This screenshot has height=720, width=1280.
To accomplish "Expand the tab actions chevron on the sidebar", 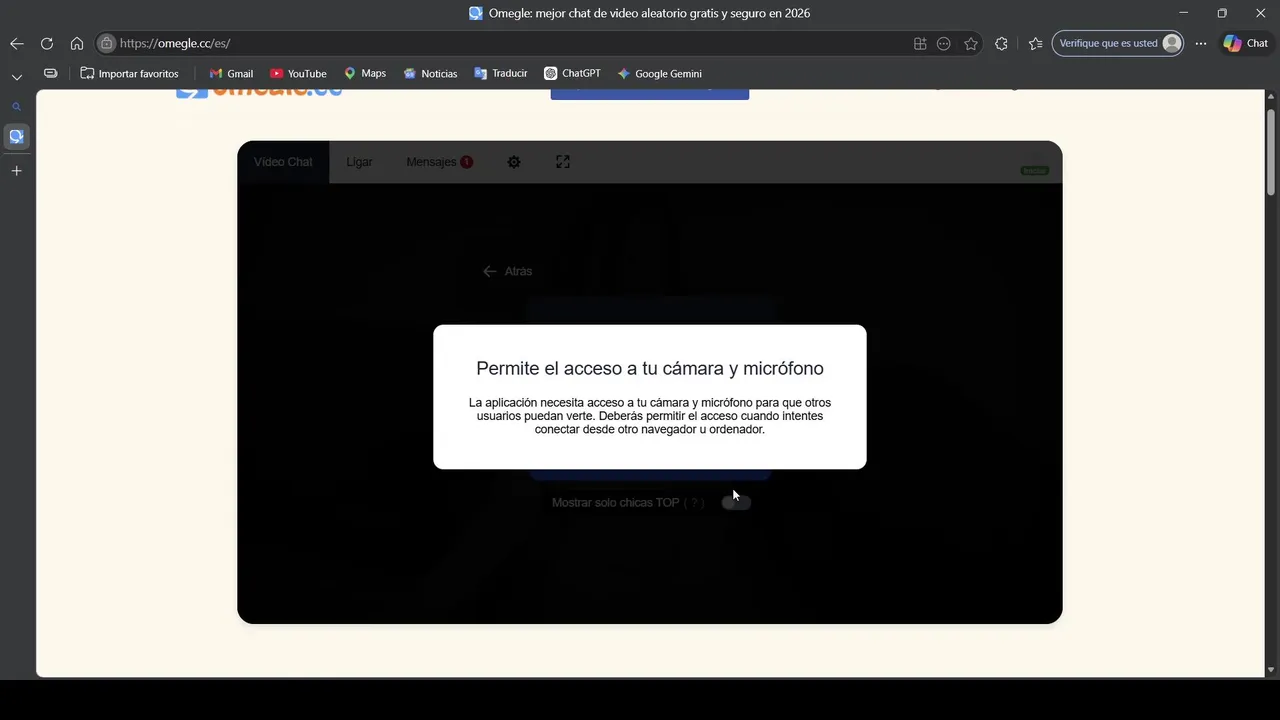I will tap(16, 77).
